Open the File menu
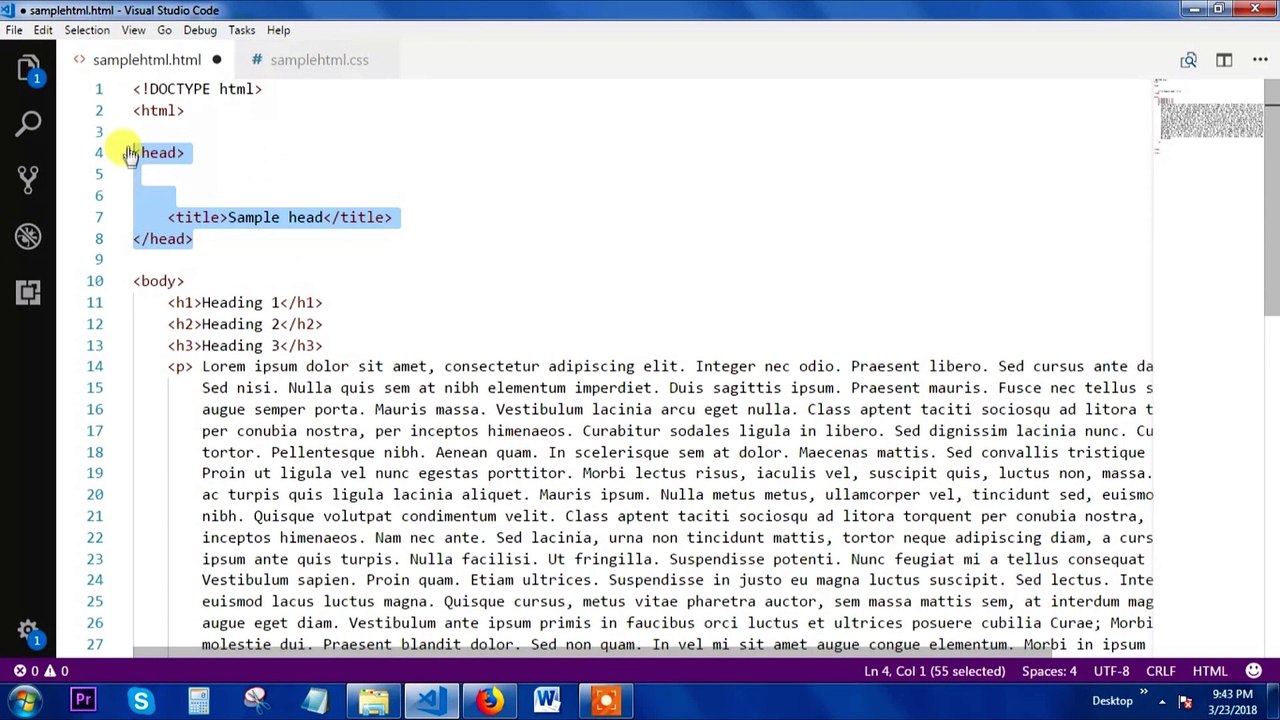The width and height of the screenshot is (1280, 720). click(14, 30)
